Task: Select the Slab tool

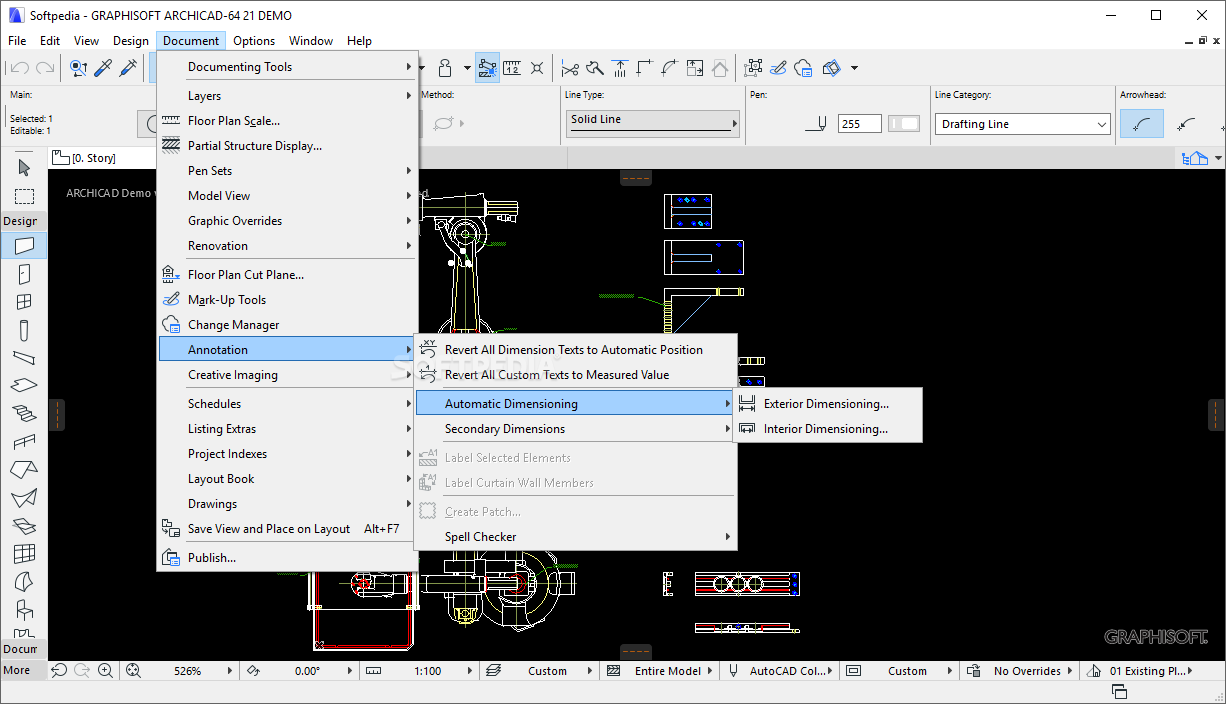Action: tap(24, 385)
